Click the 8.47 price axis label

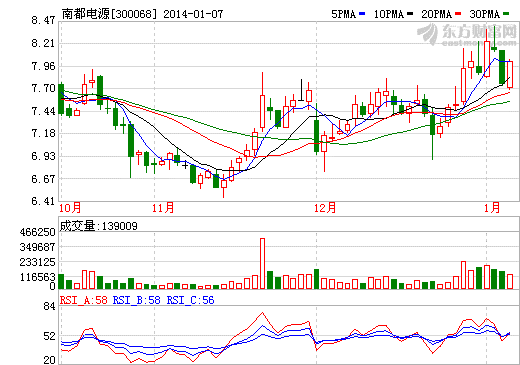tap(43, 21)
